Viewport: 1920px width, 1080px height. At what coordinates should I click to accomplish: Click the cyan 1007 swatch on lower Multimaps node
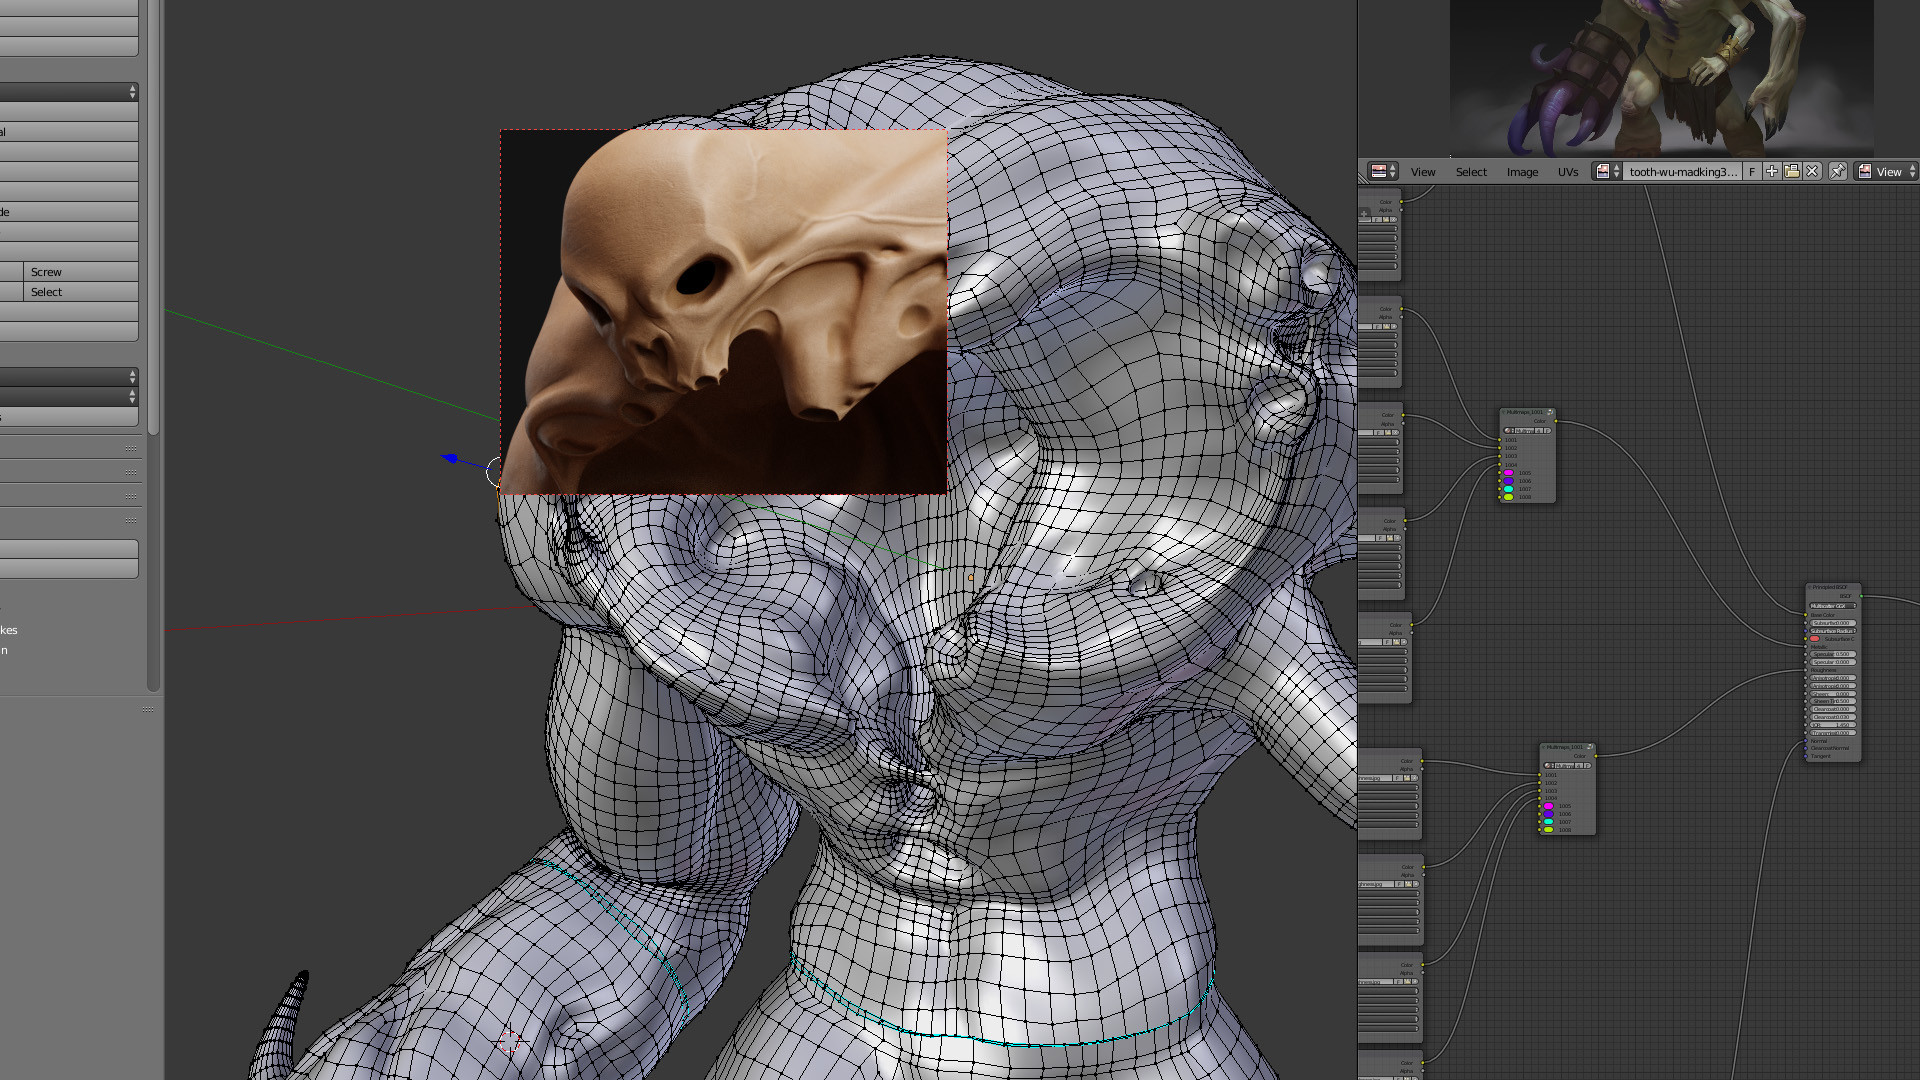(1549, 822)
